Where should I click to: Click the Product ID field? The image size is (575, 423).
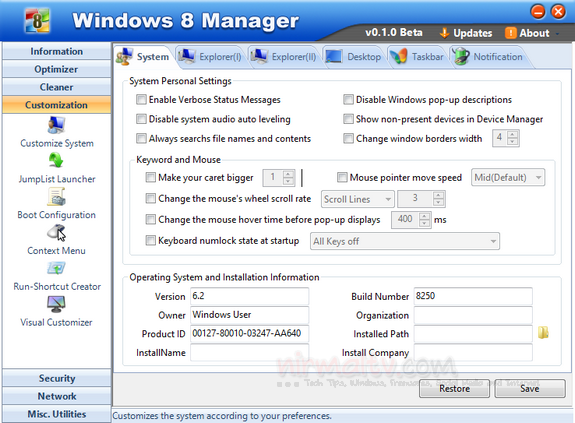click(249, 333)
